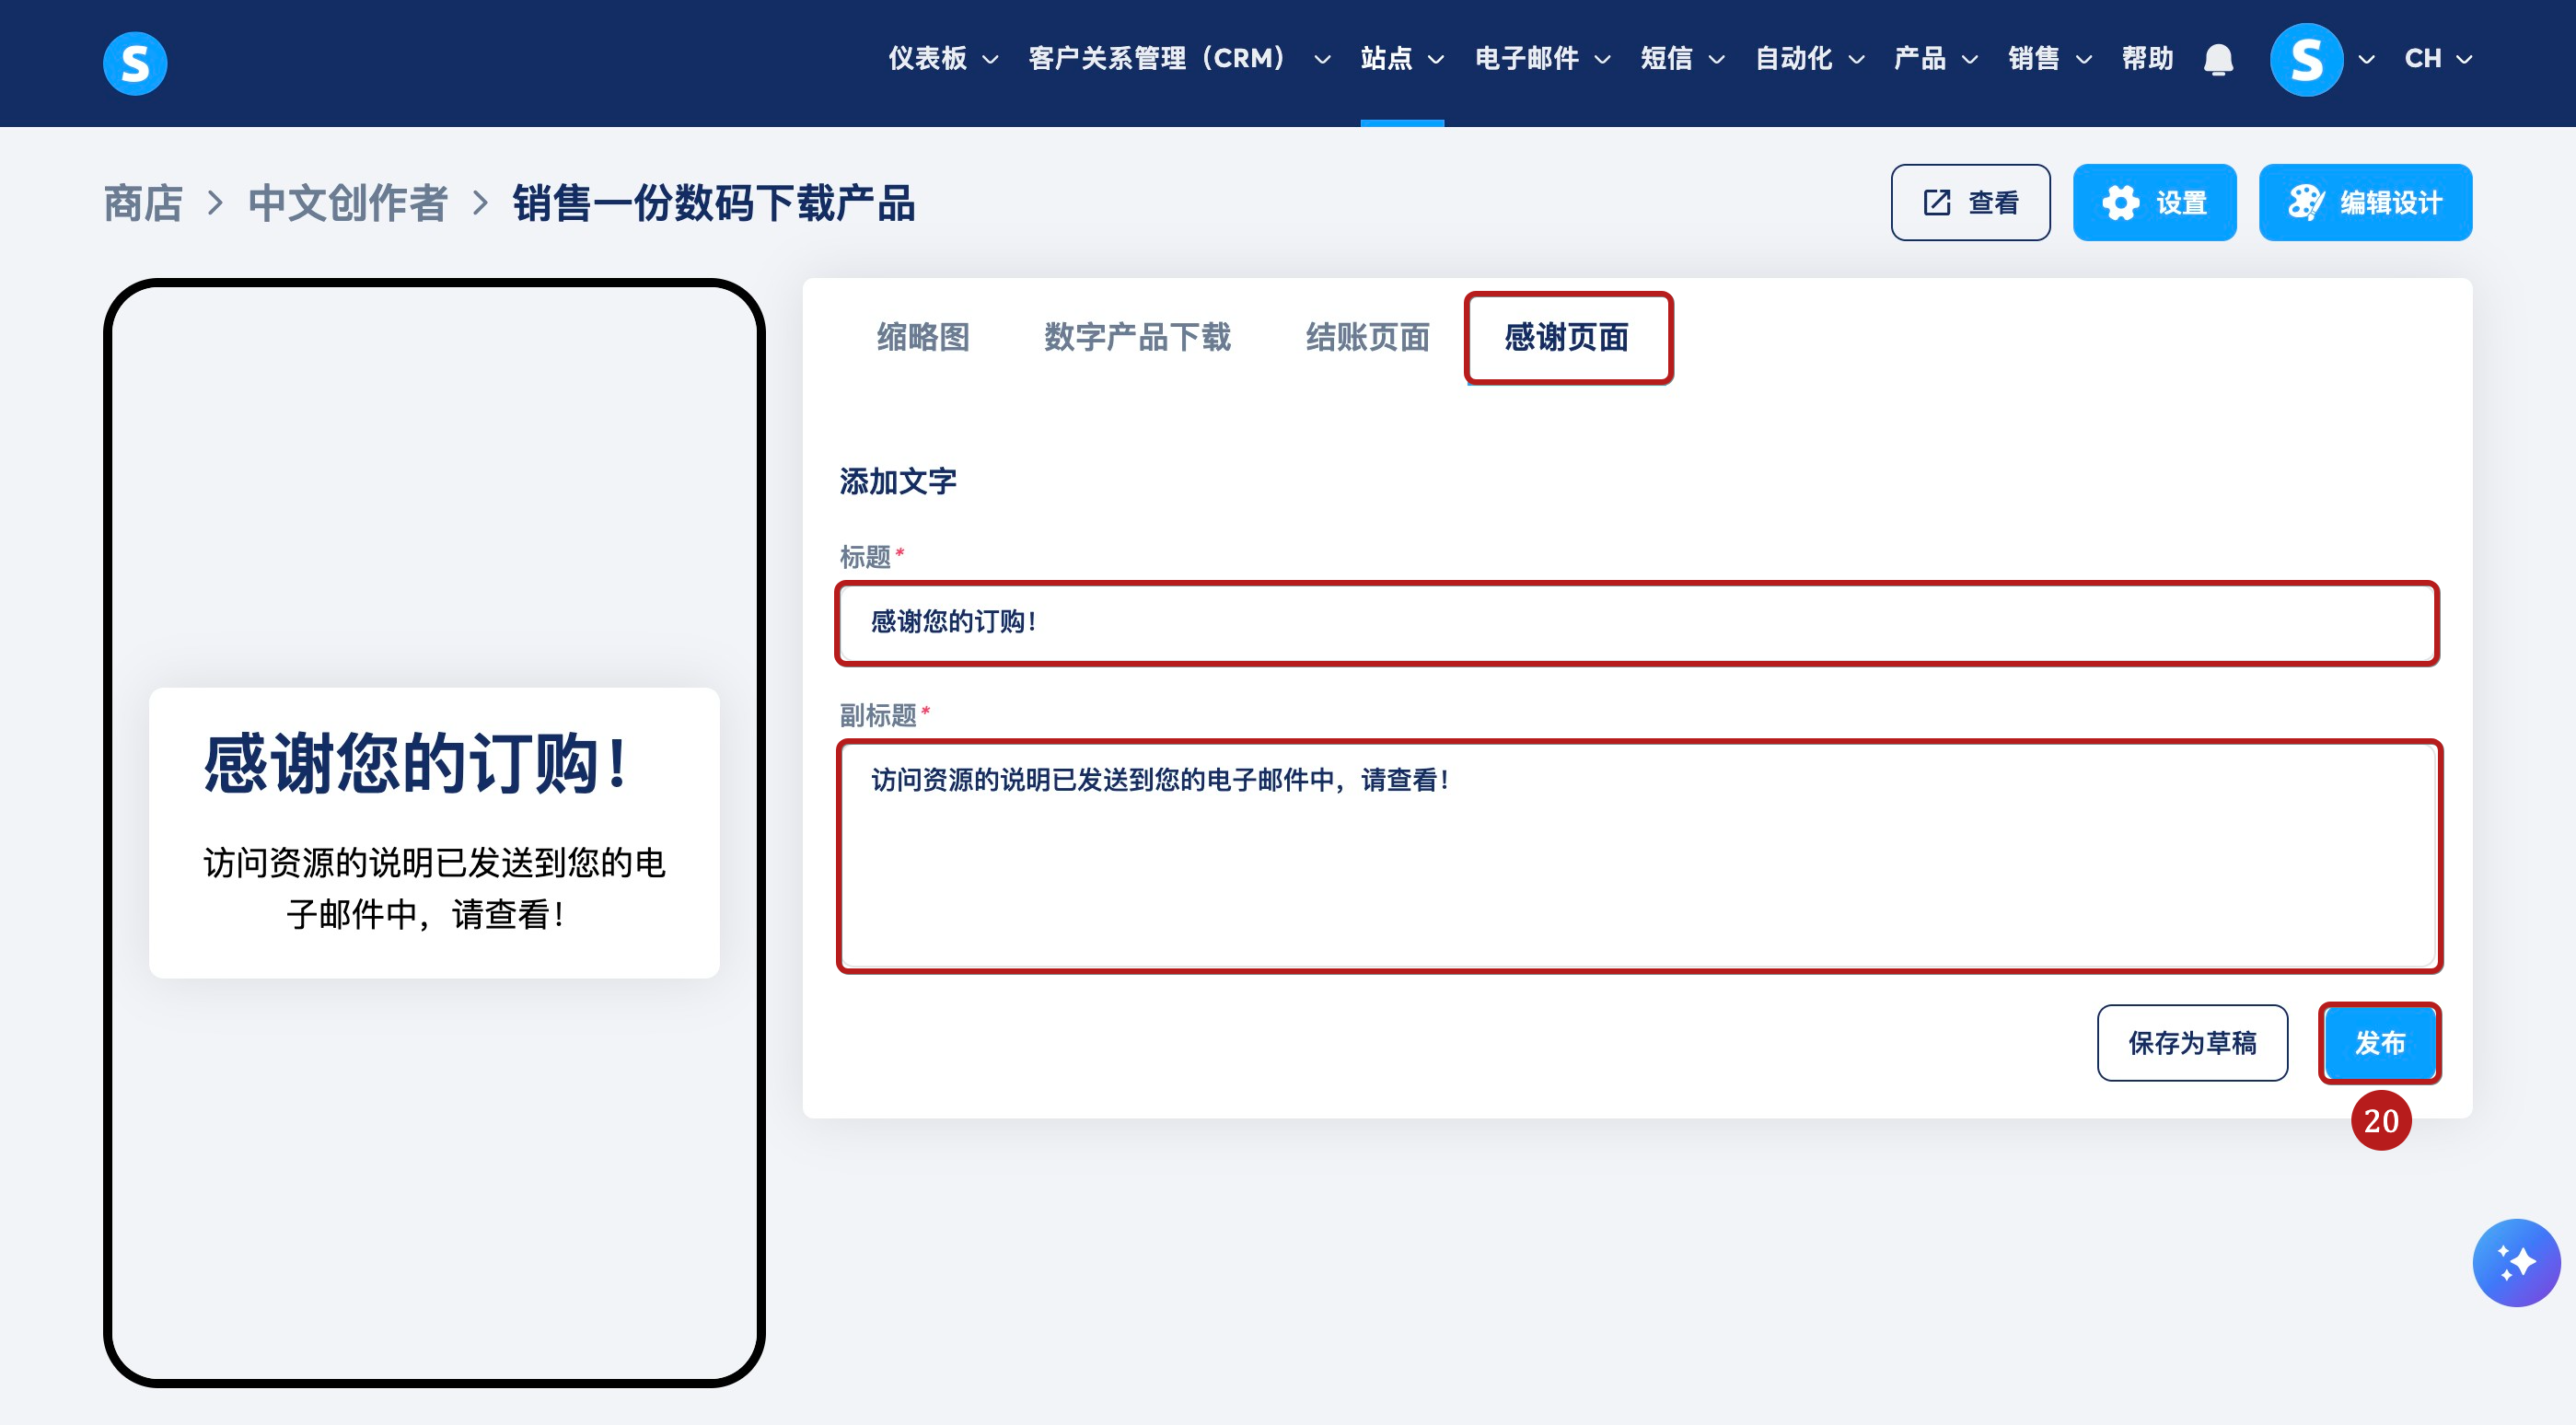
Task: Switch to the 缩略图 tab
Action: click(x=923, y=337)
